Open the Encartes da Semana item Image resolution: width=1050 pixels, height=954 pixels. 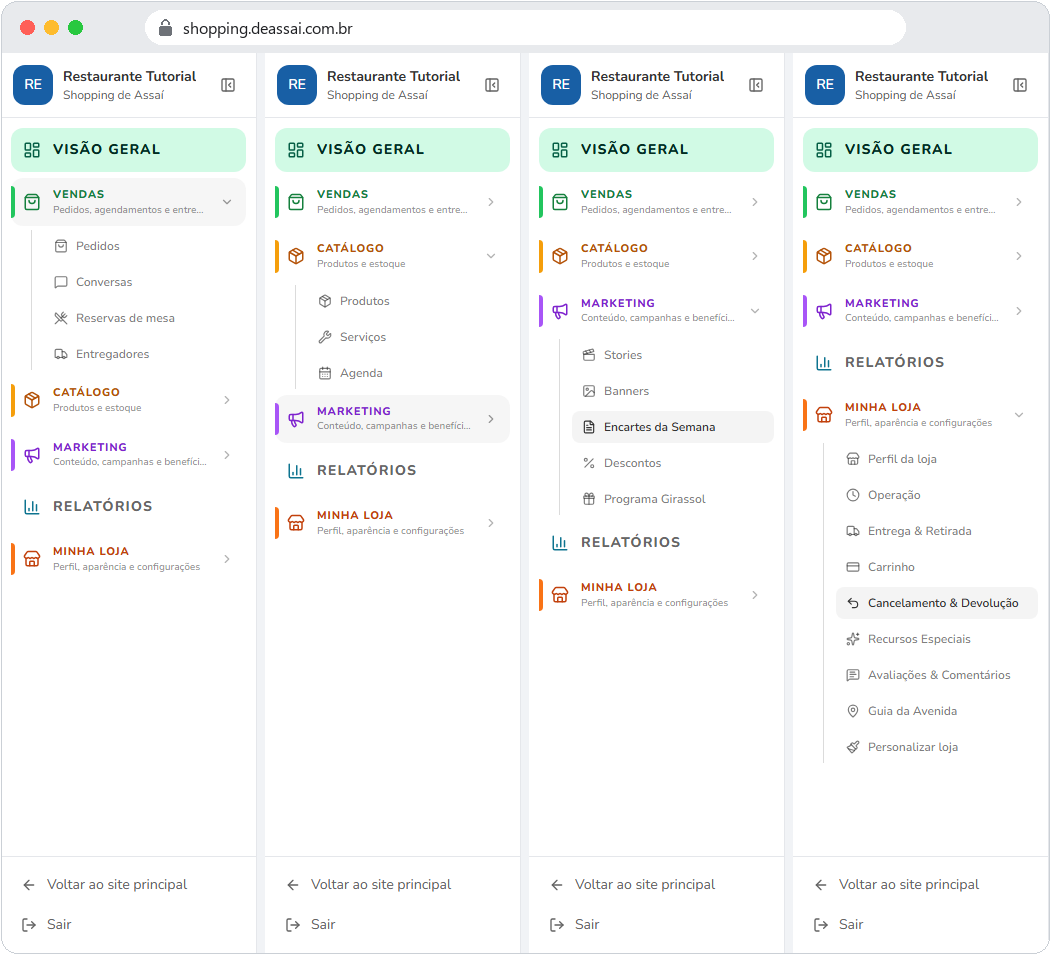[672, 427]
